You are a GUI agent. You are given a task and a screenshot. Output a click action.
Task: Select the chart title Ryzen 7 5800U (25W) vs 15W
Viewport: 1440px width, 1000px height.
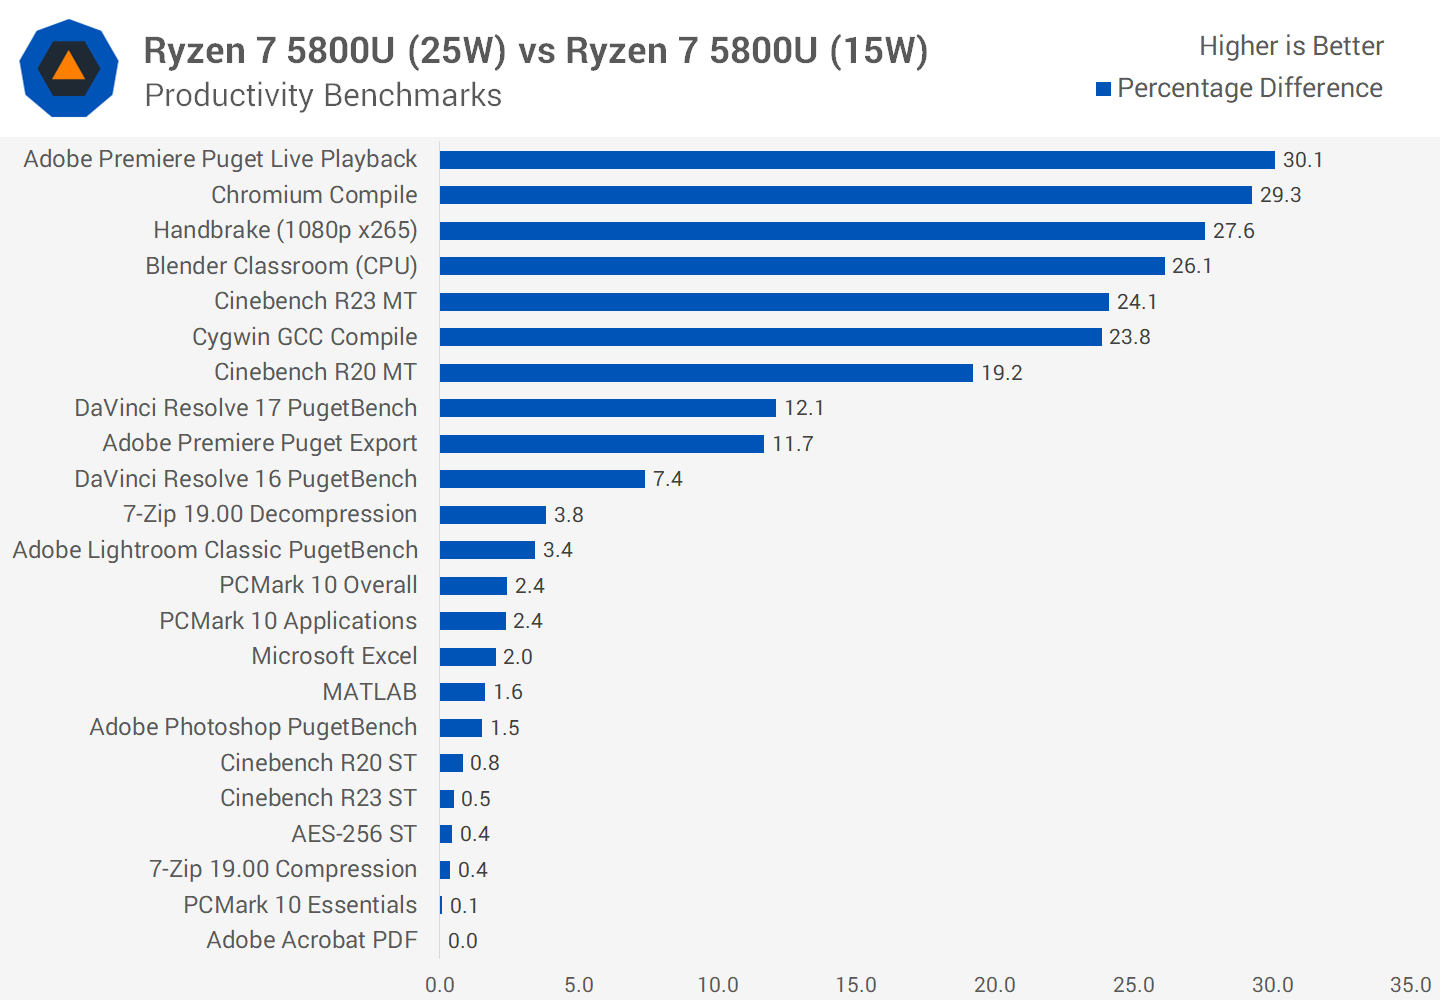pos(536,50)
